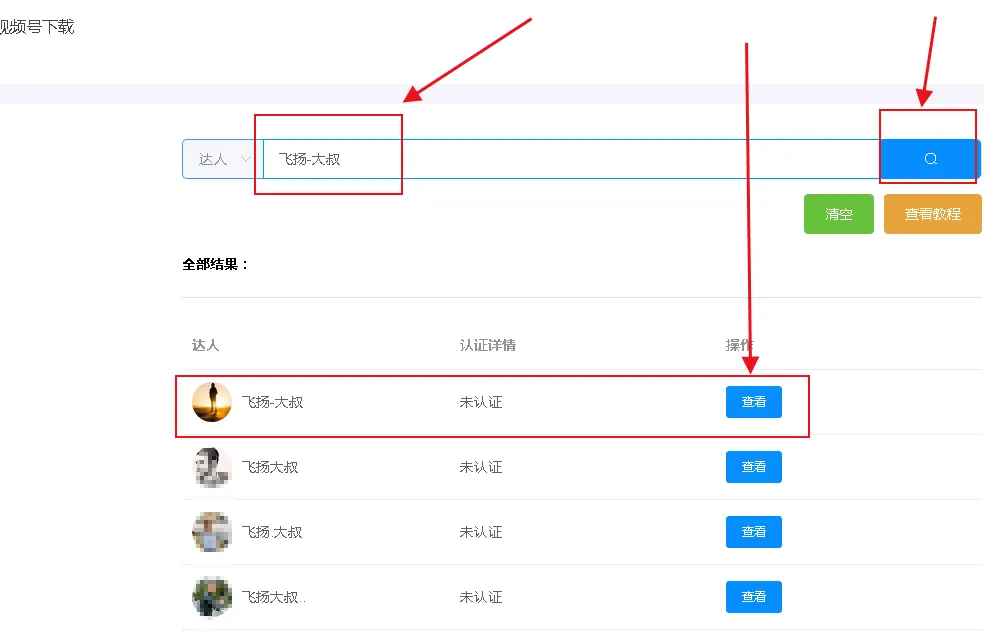
Task: Click the blue search magnifier button
Action: pos(930,159)
